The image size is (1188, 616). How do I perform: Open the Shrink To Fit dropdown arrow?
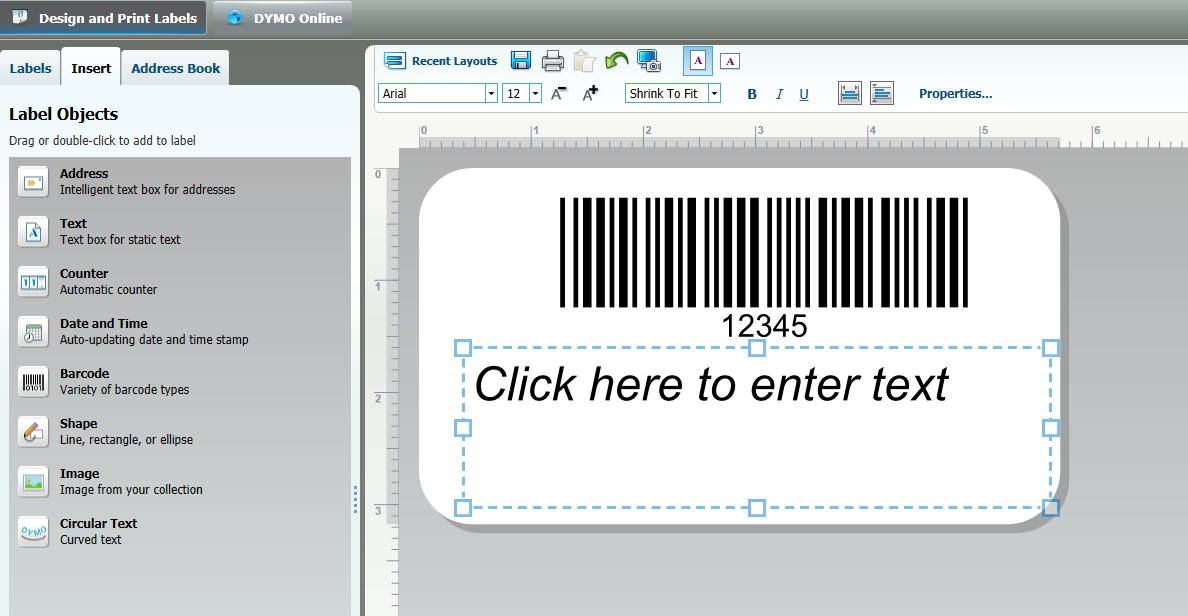click(714, 93)
